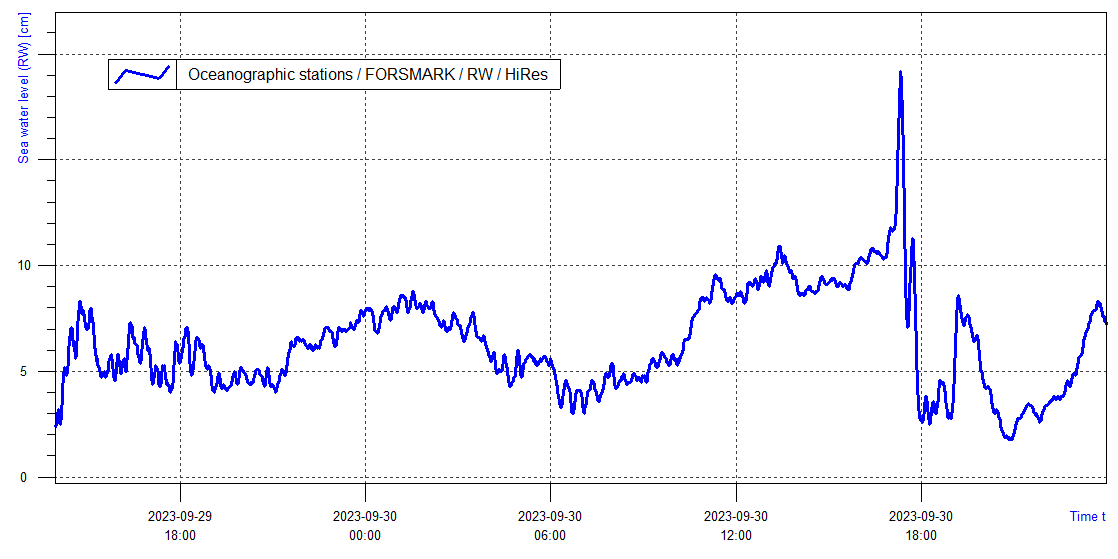Click the curve's starting point at the left edge
Screen dimensions: 1118x559
pos(56,425)
